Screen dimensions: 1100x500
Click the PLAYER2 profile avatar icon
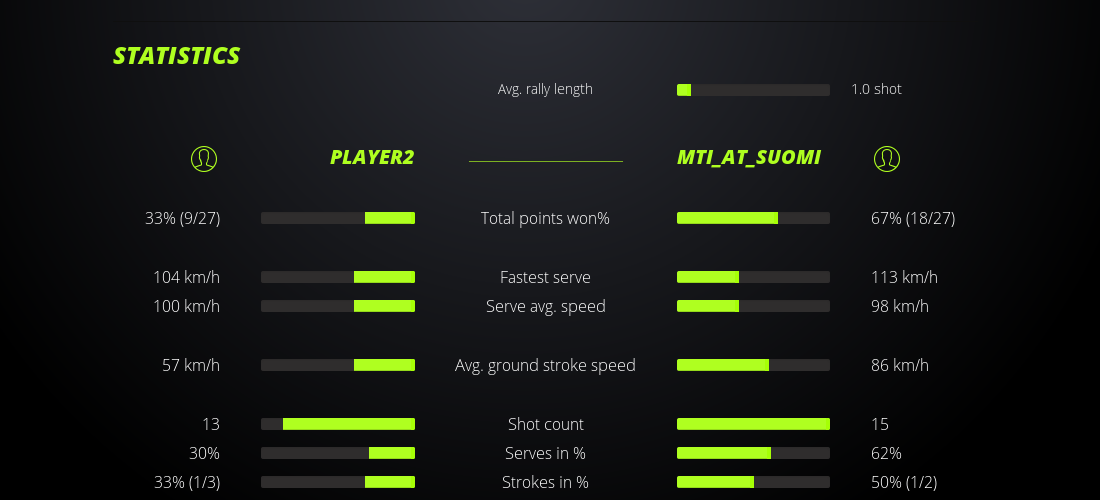(x=204, y=158)
